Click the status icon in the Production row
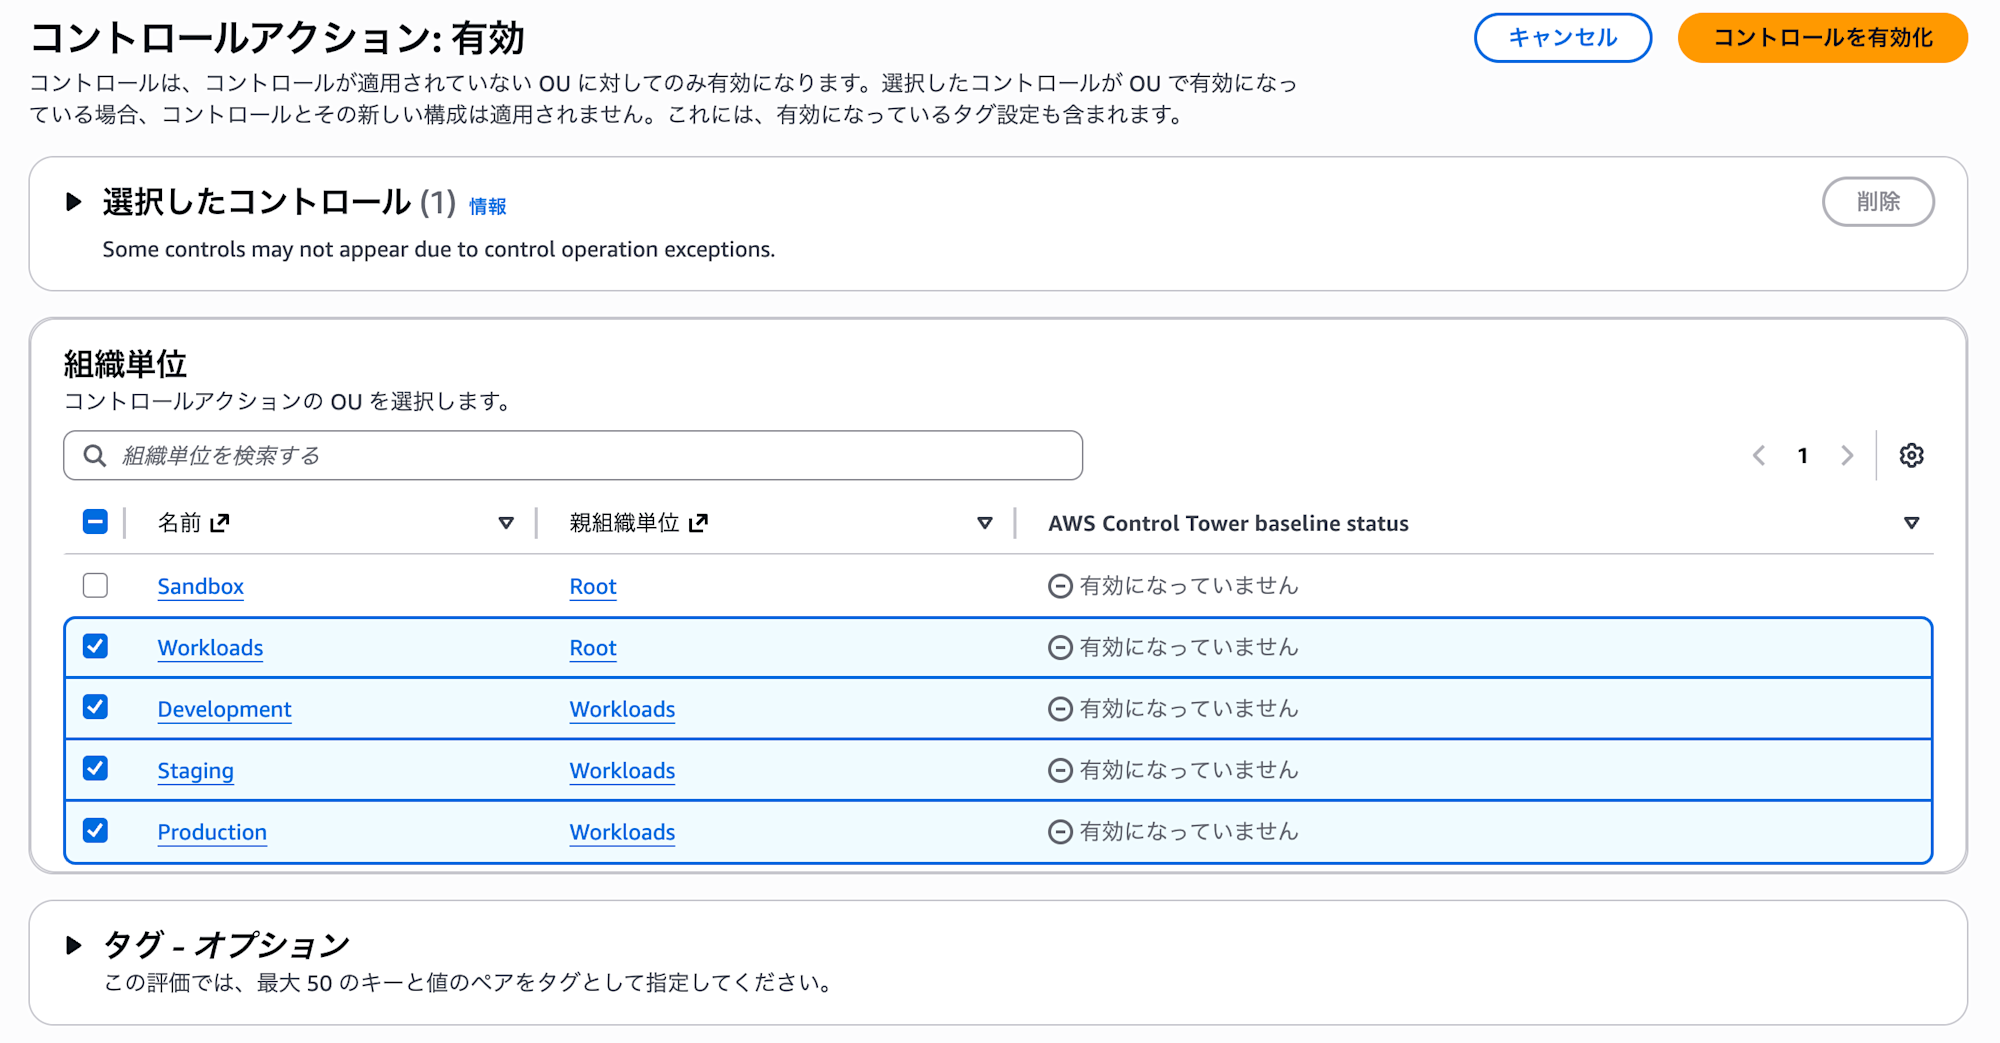The width and height of the screenshot is (2000, 1043). coord(1060,831)
